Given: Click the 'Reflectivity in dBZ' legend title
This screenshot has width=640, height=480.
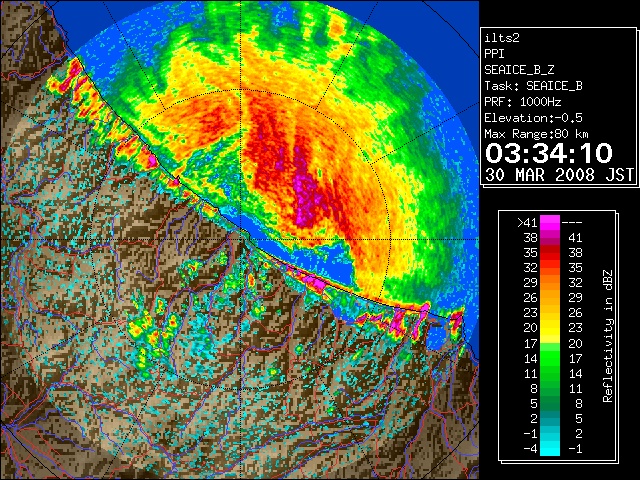Looking at the screenshot, I should (x=608, y=336).
